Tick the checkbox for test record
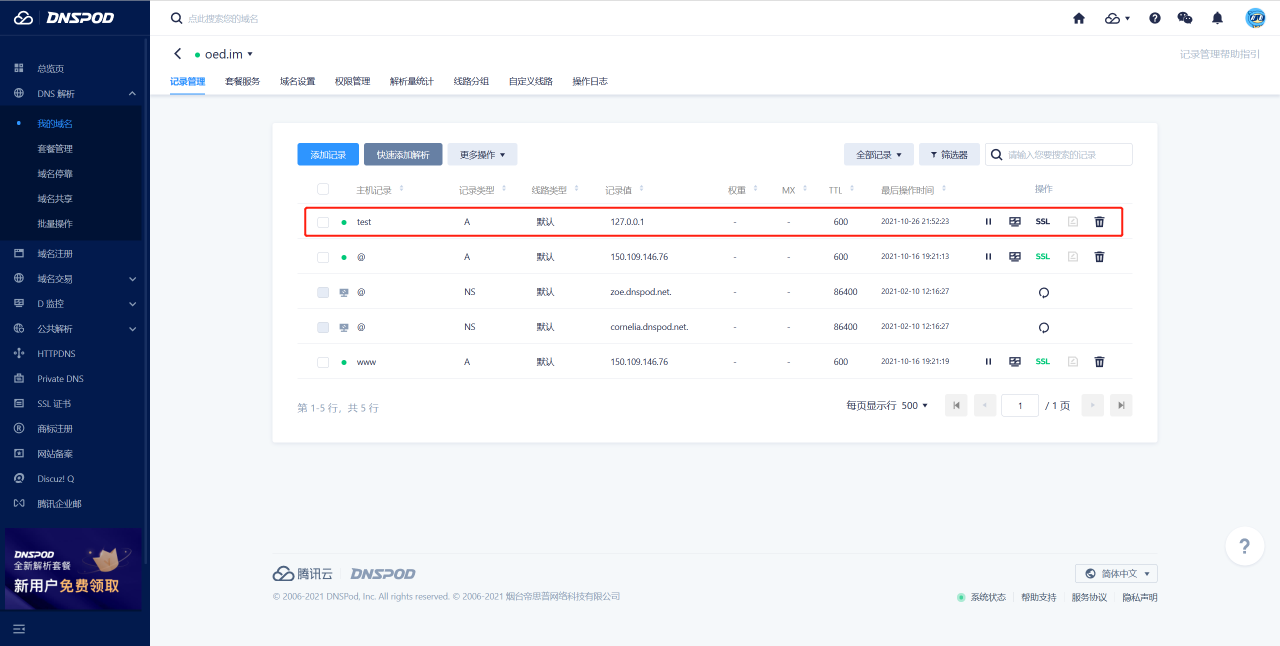Image resolution: width=1280 pixels, height=646 pixels. 323,222
